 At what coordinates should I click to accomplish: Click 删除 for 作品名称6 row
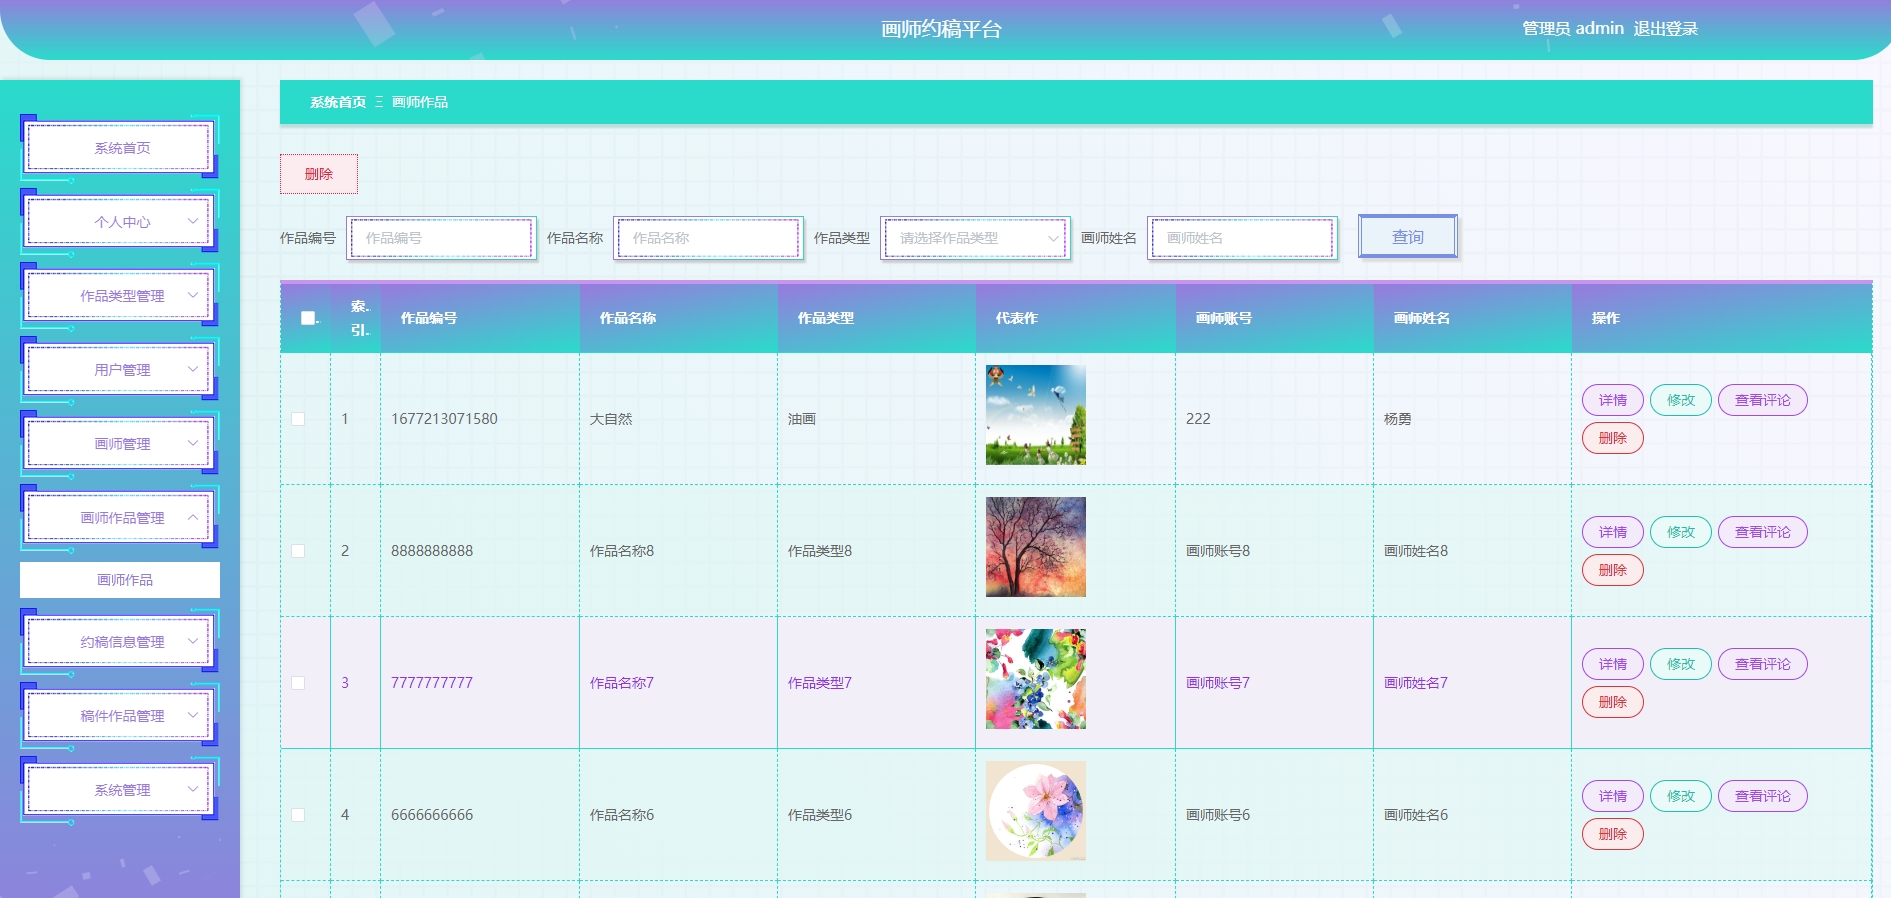(1613, 834)
